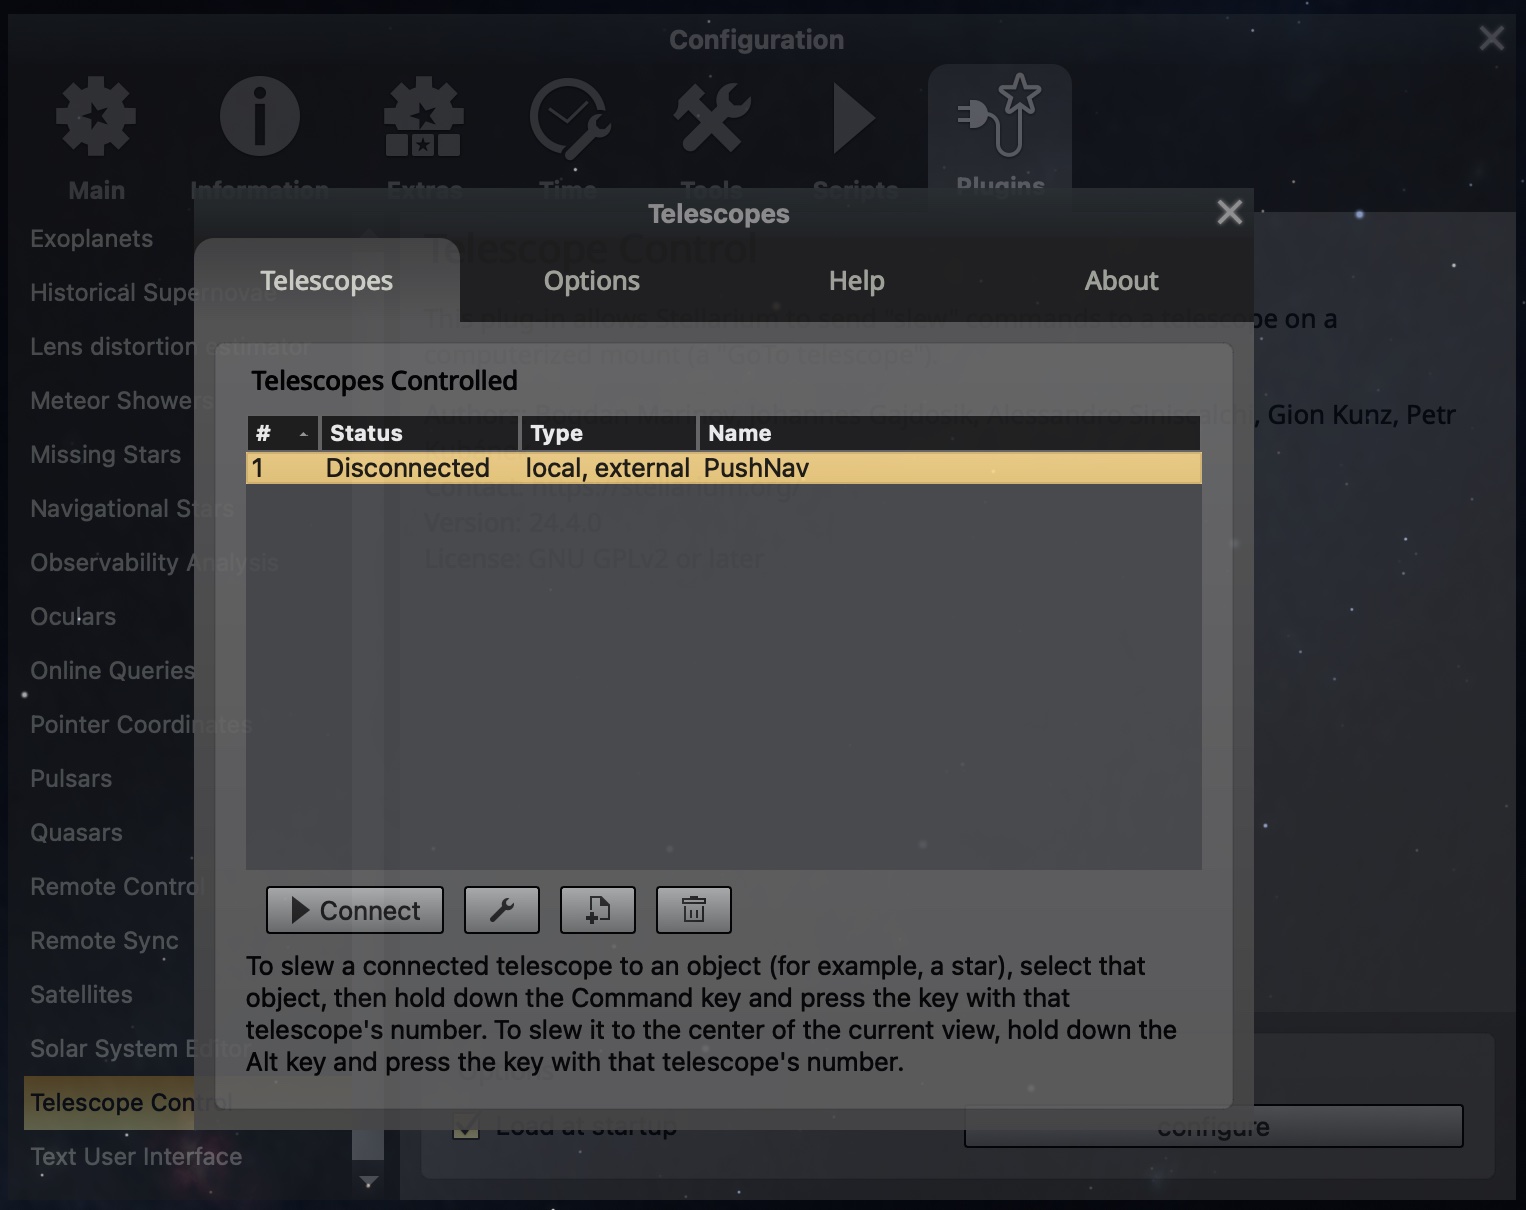Viewport: 1526px width, 1210px height.
Task: Select the PushNav telescope row
Action: click(722, 468)
